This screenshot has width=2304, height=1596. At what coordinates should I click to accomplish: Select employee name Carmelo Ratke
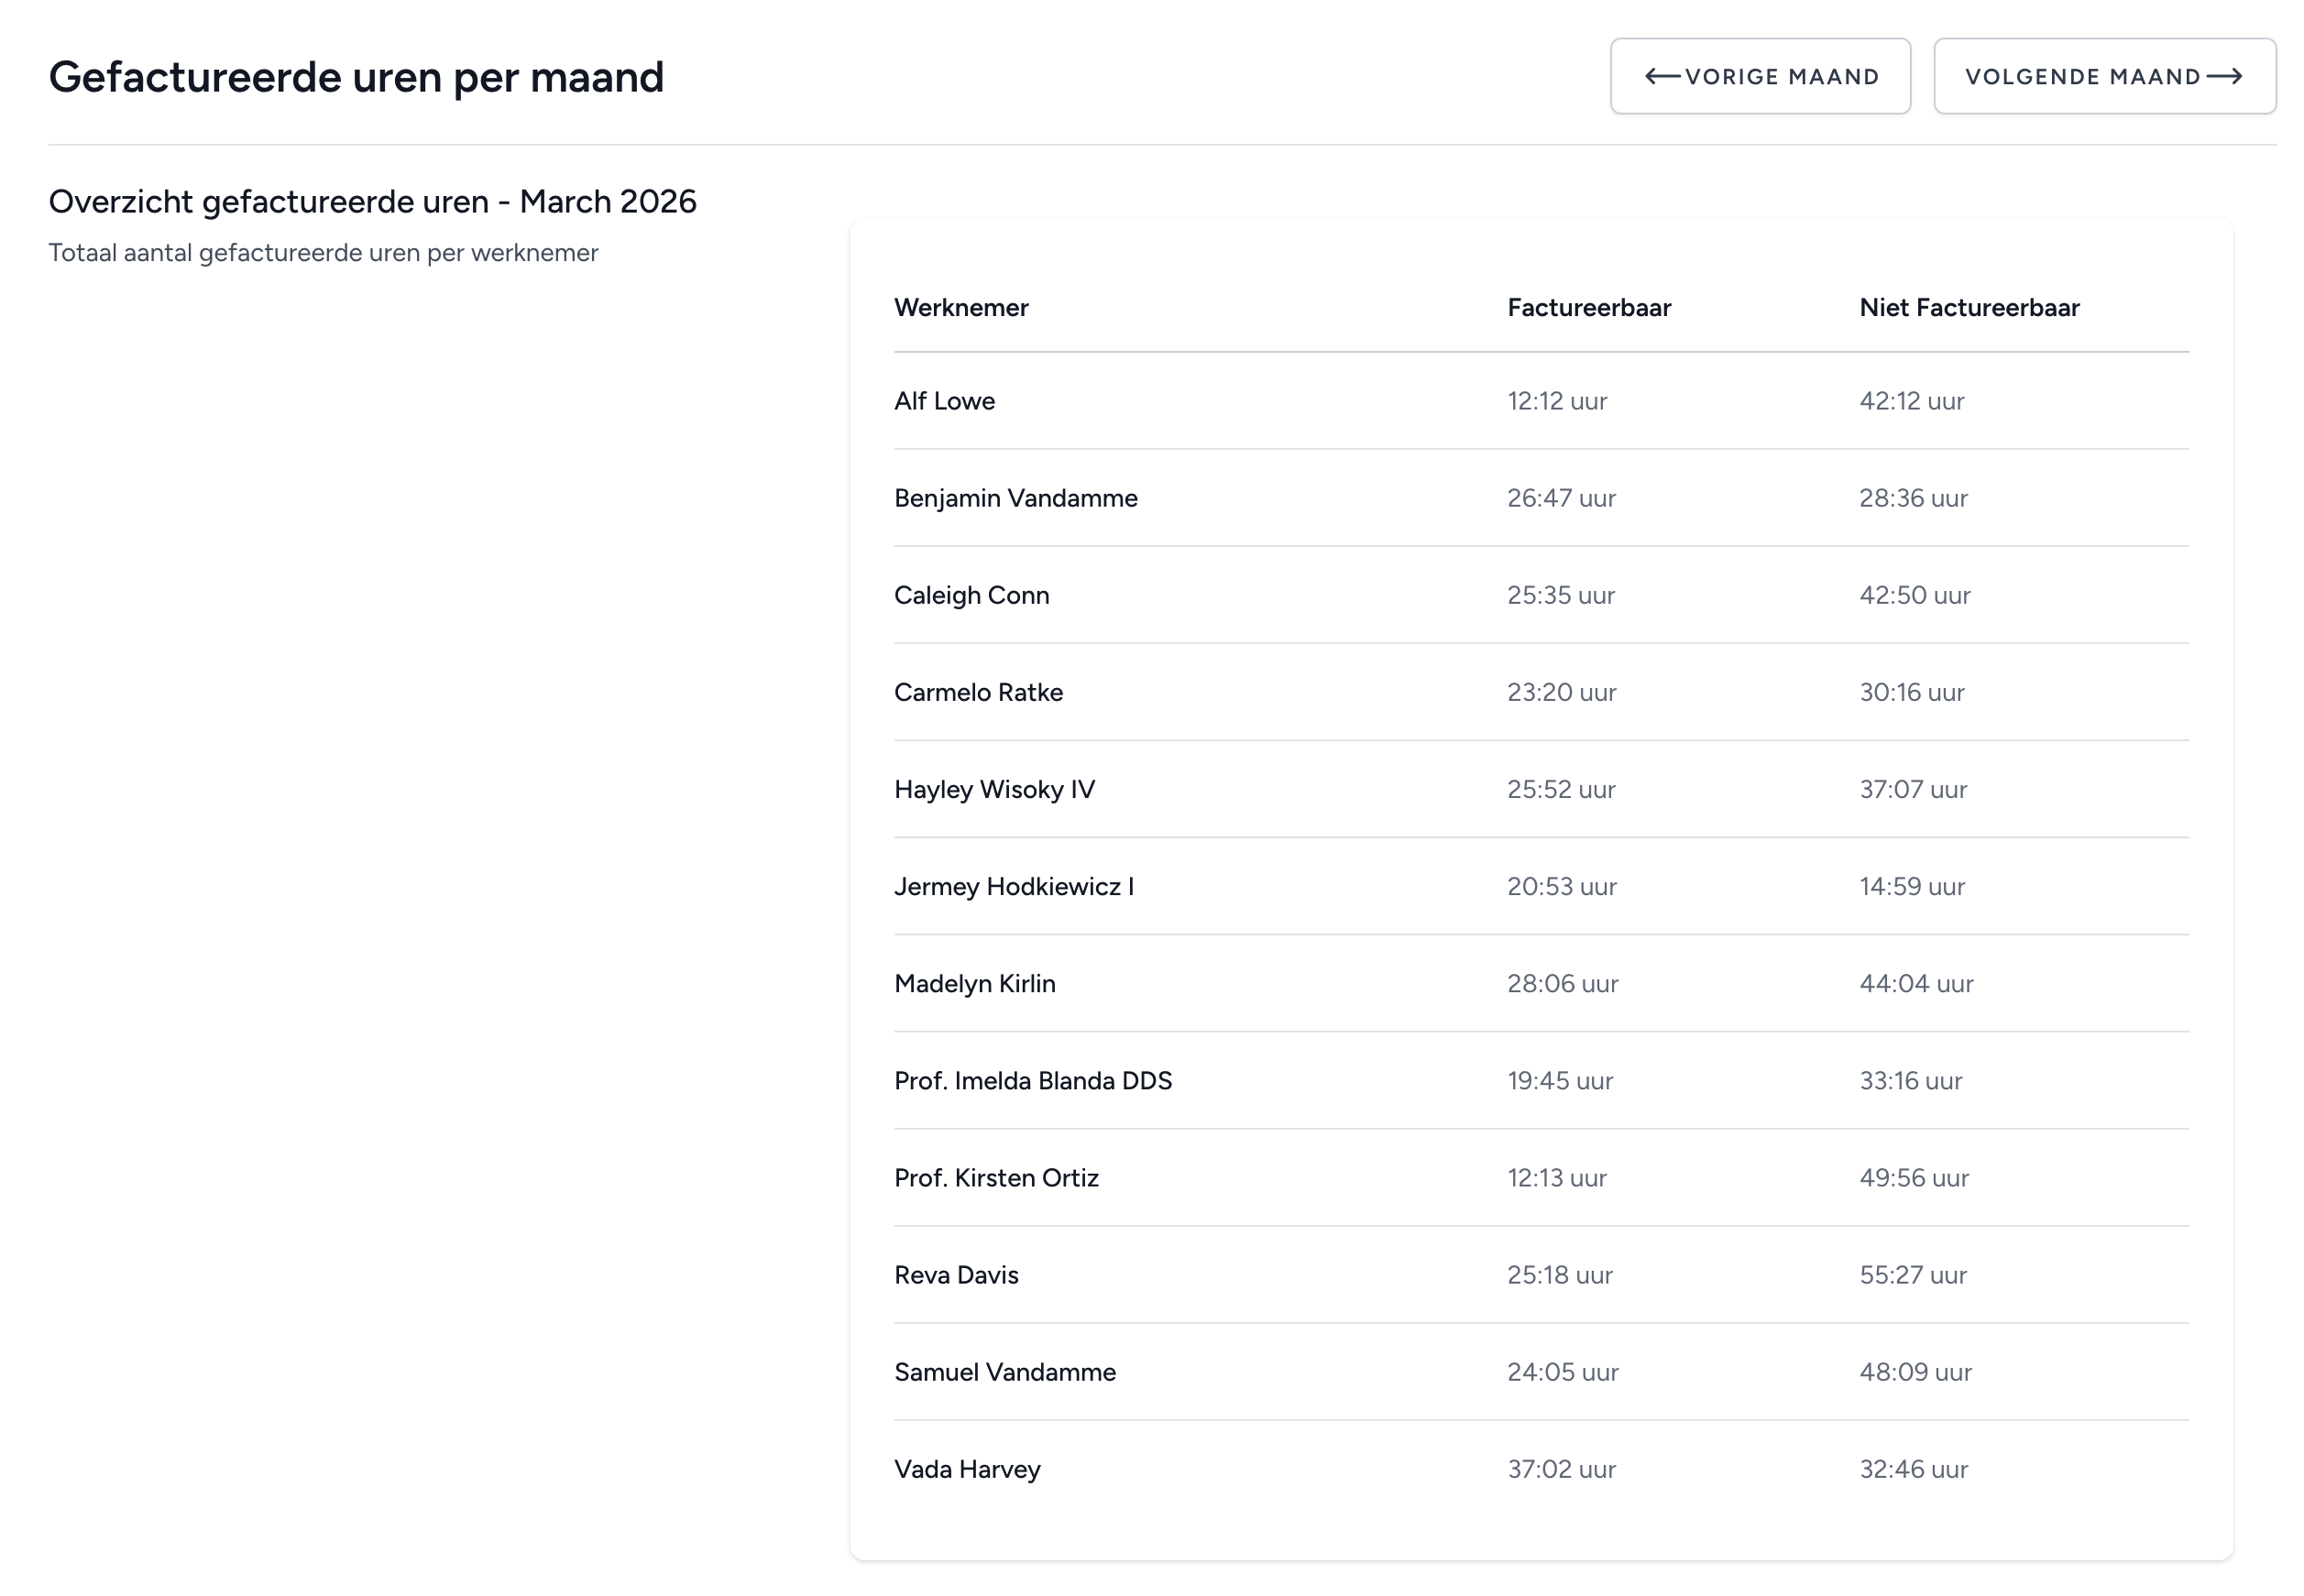coord(978,692)
